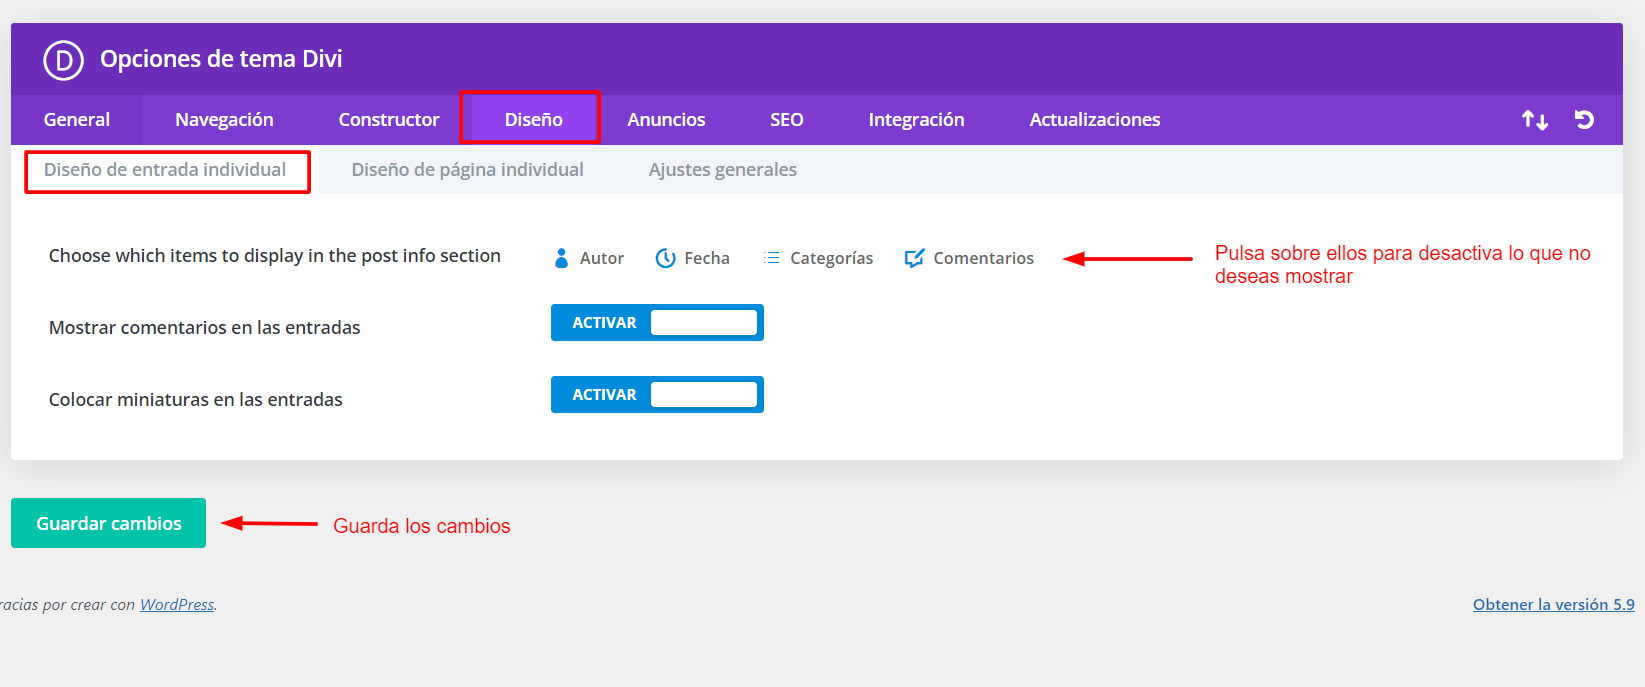
Task: Switch to the Navegación tab
Action: pos(224,120)
